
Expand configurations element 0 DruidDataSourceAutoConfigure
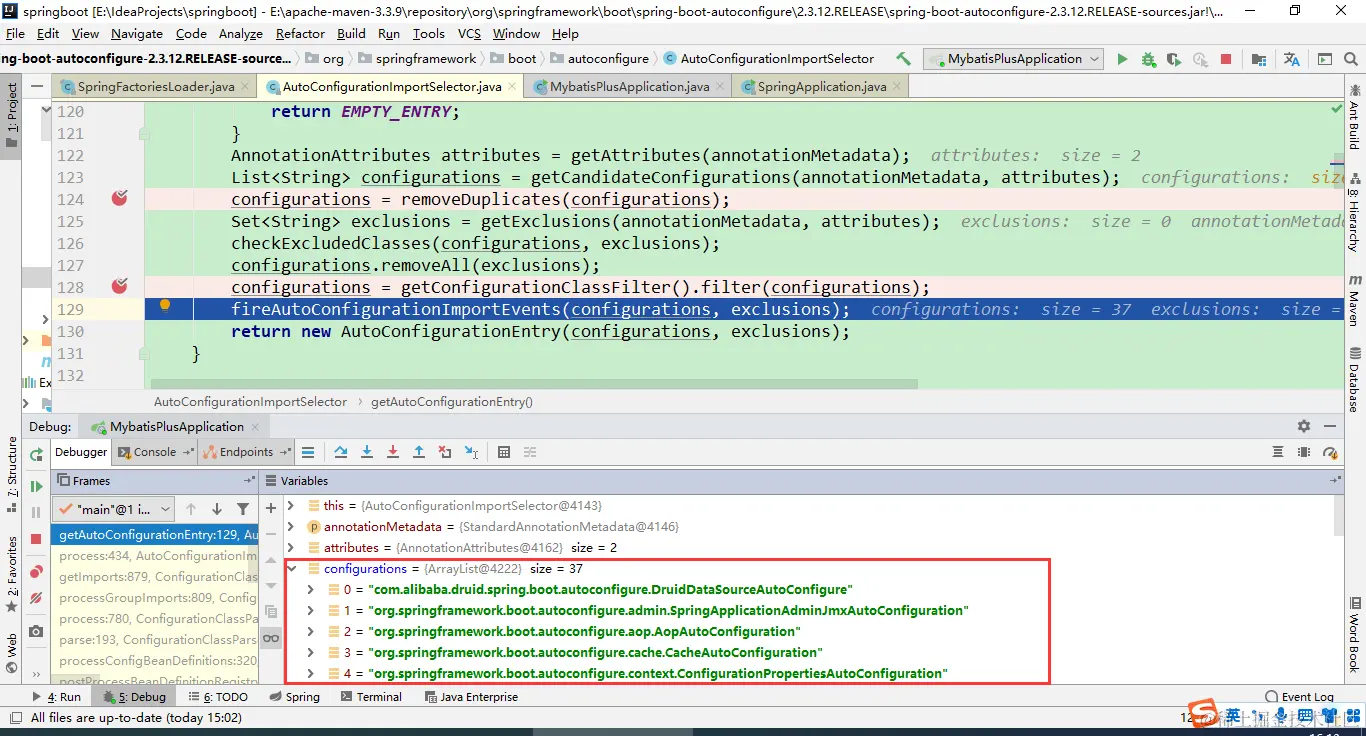tap(311, 590)
